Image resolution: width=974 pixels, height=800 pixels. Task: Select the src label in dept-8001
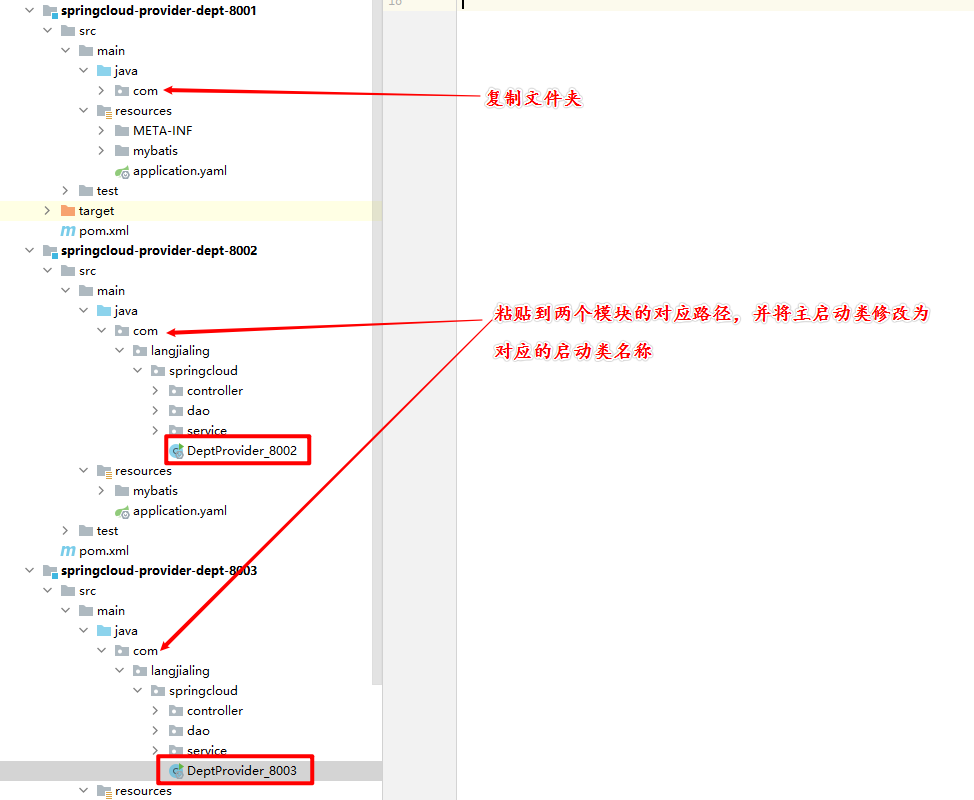[x=88, y=31]
